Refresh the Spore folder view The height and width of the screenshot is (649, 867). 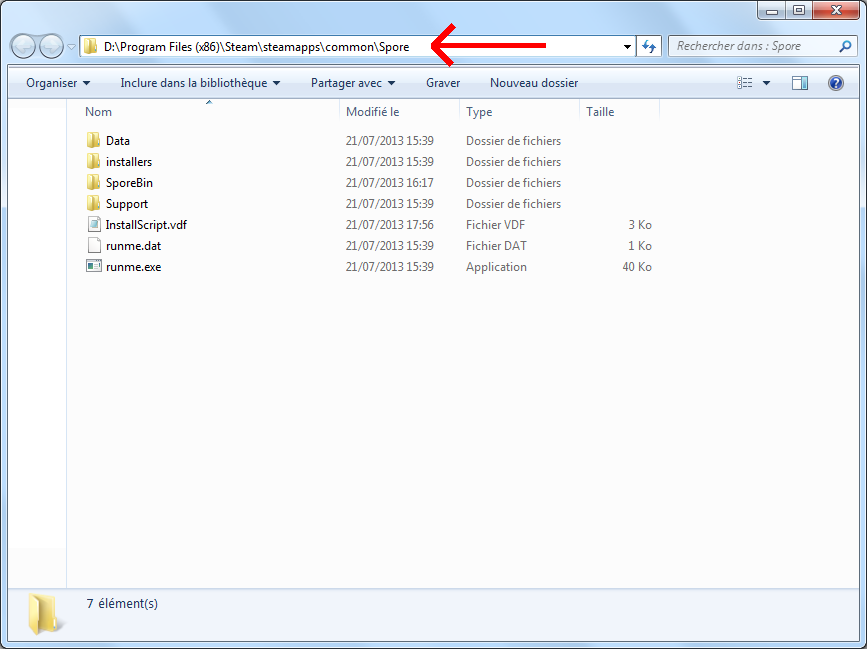pos(649,47)
